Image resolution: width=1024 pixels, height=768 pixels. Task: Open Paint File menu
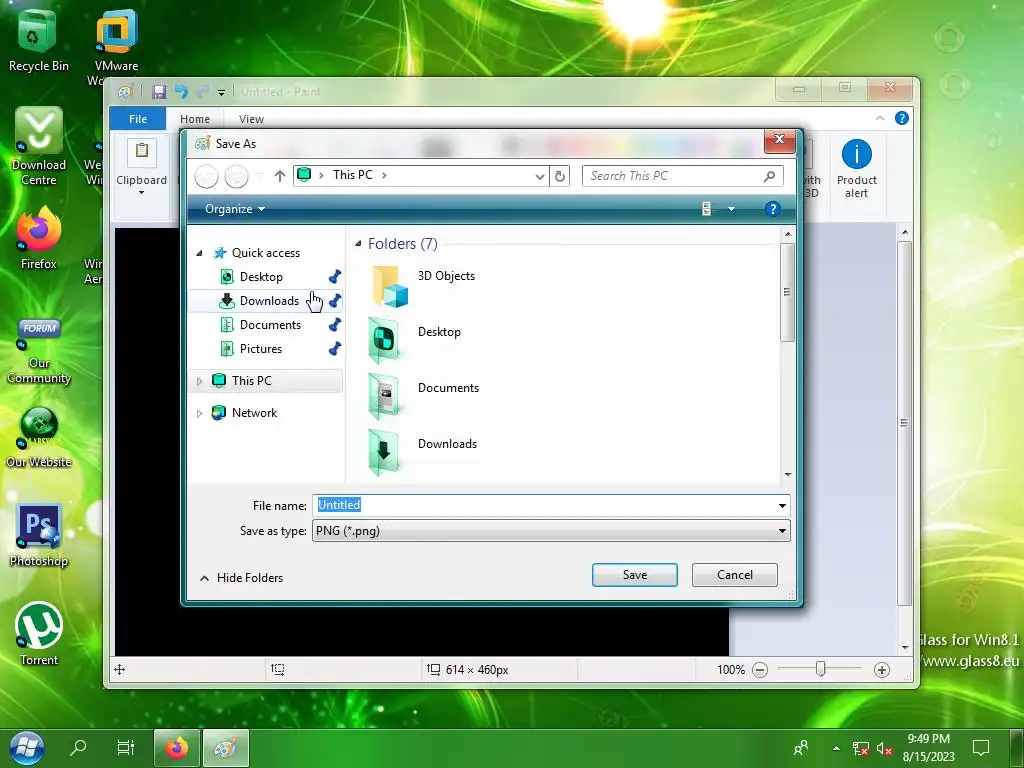(x=138, y=119)
